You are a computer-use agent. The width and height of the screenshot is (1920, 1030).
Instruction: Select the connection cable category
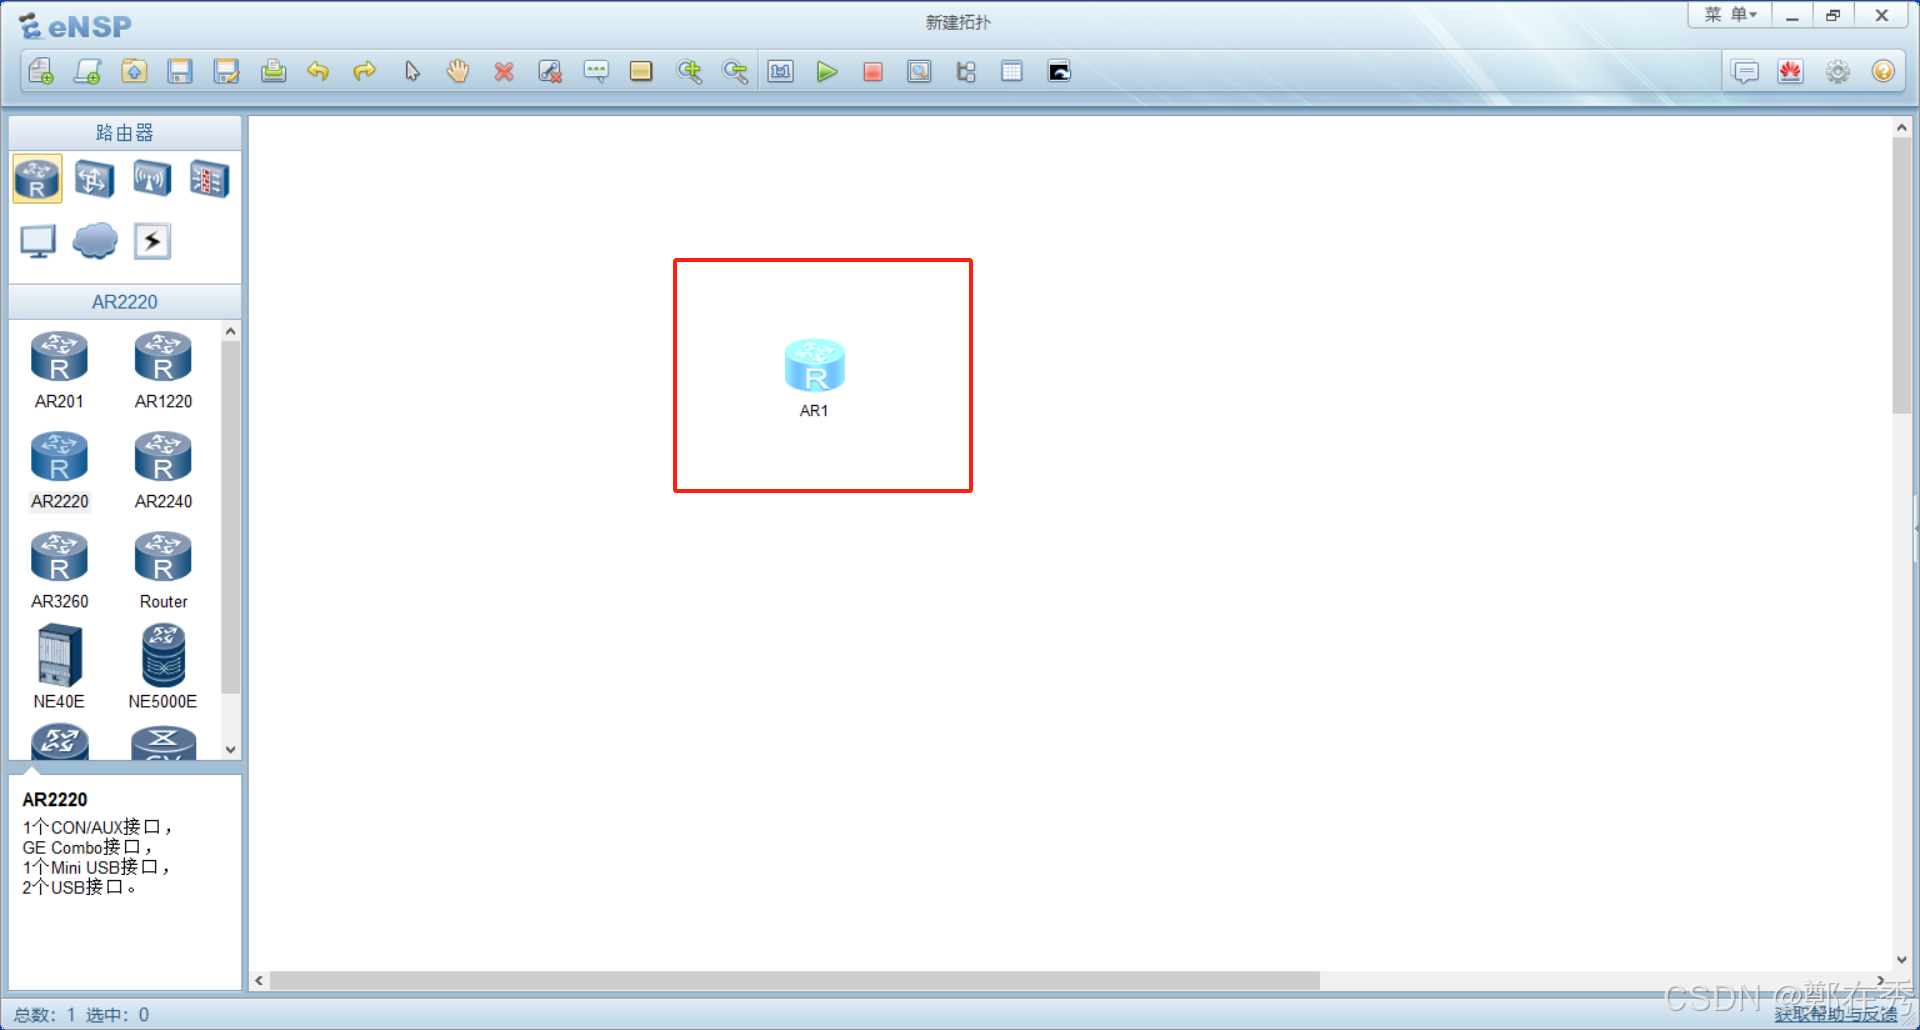152,241
